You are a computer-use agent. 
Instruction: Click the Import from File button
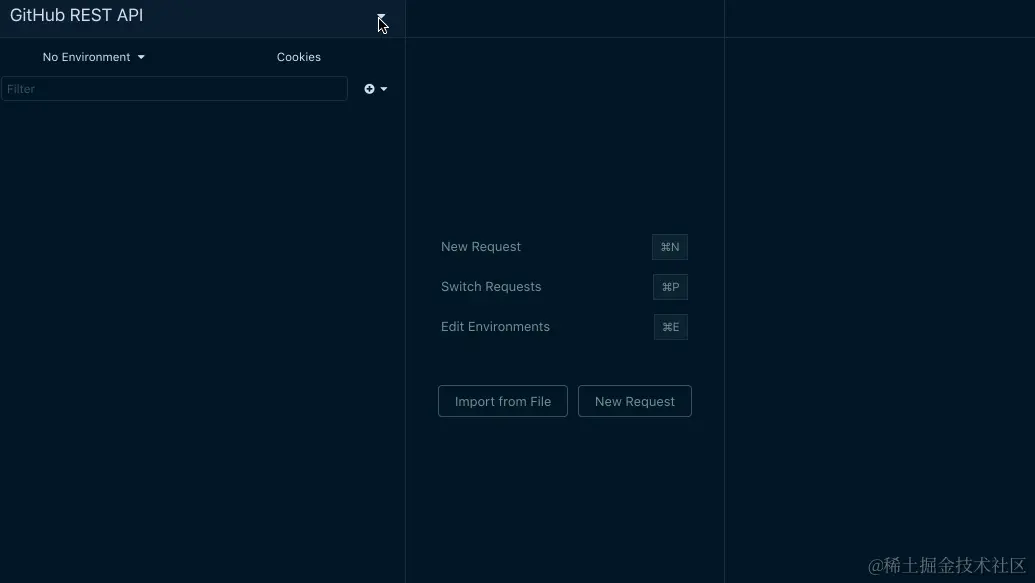[x=502, y=401]
